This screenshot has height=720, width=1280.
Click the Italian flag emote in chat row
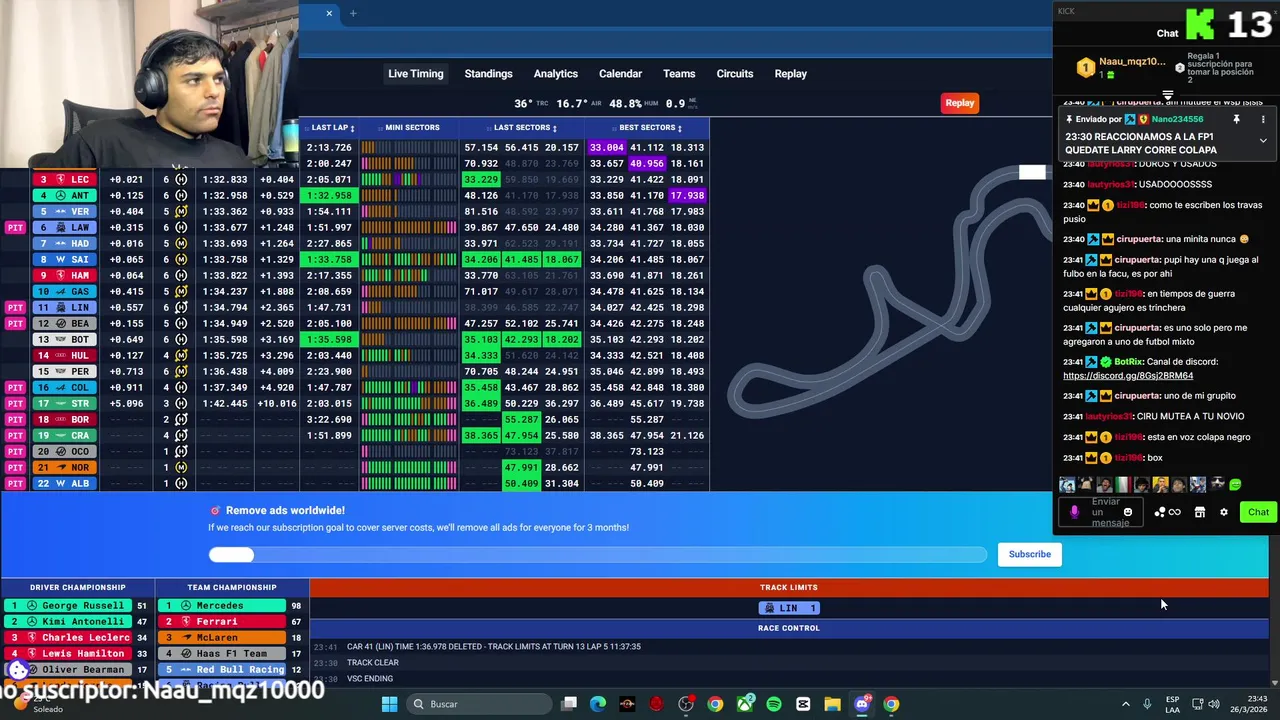click(x=1123, y=485)
